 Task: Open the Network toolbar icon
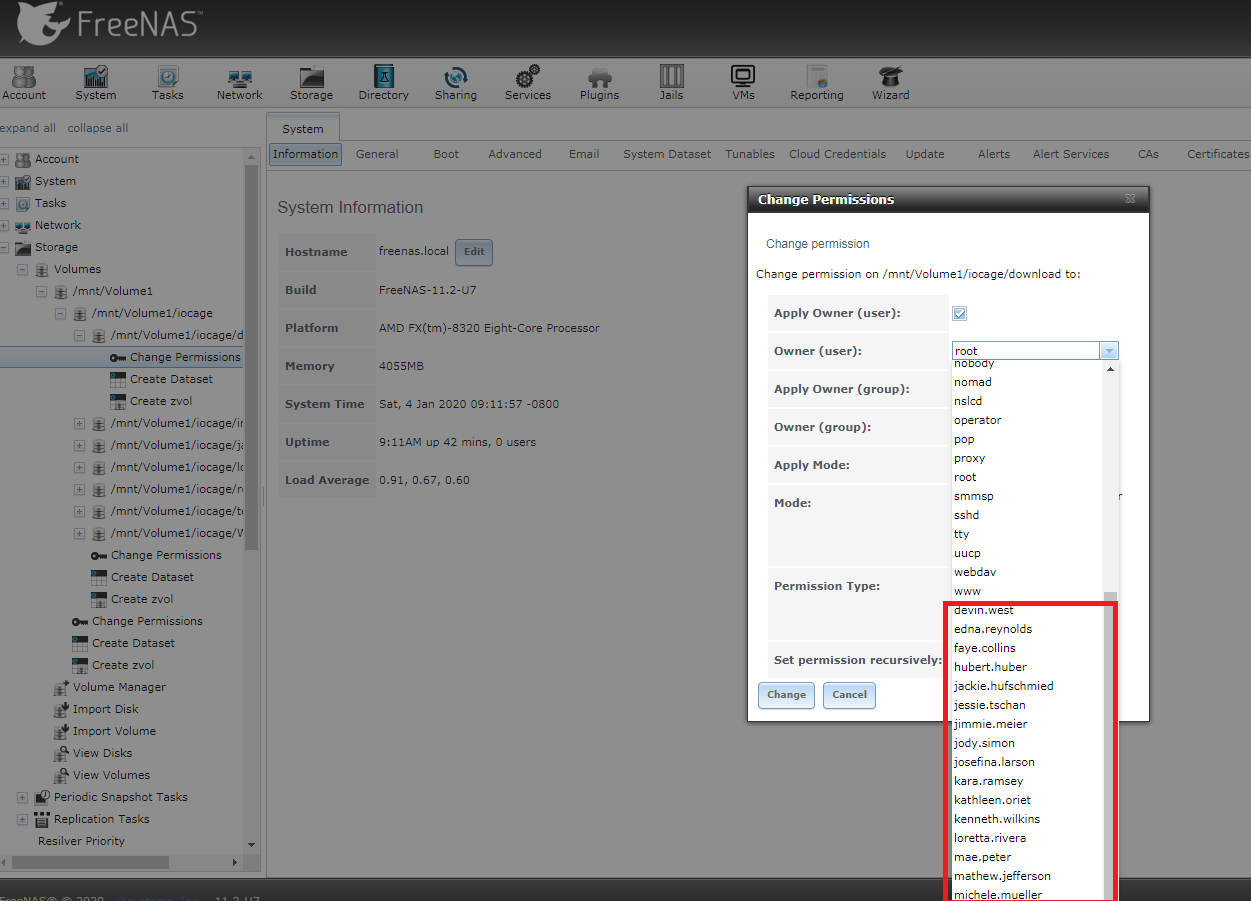click(240, 83)
